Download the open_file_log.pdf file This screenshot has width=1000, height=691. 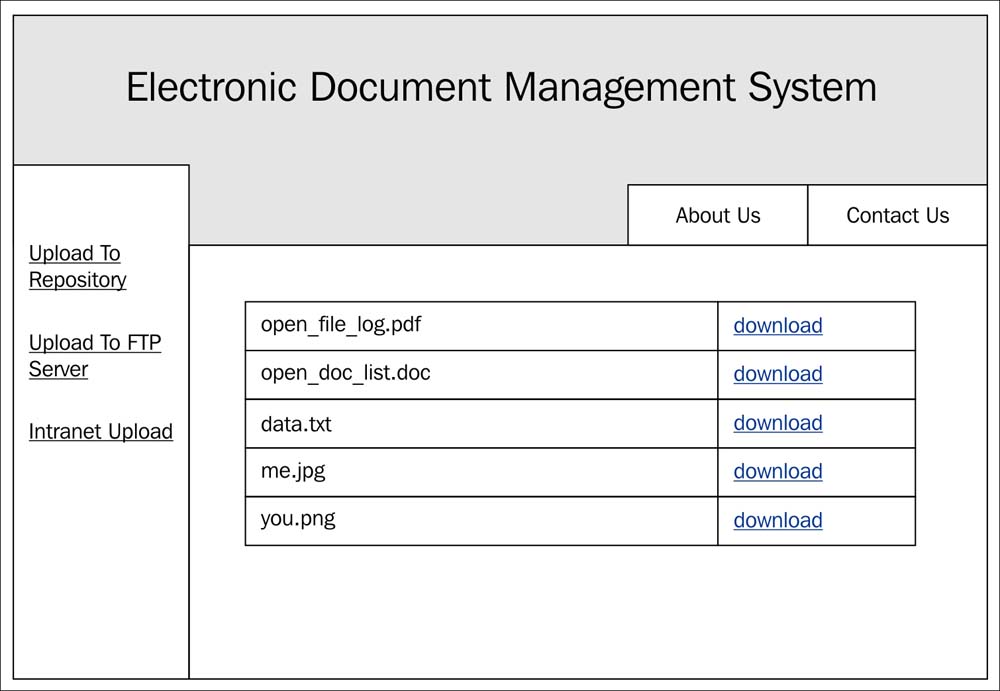(x=778, y=326)
